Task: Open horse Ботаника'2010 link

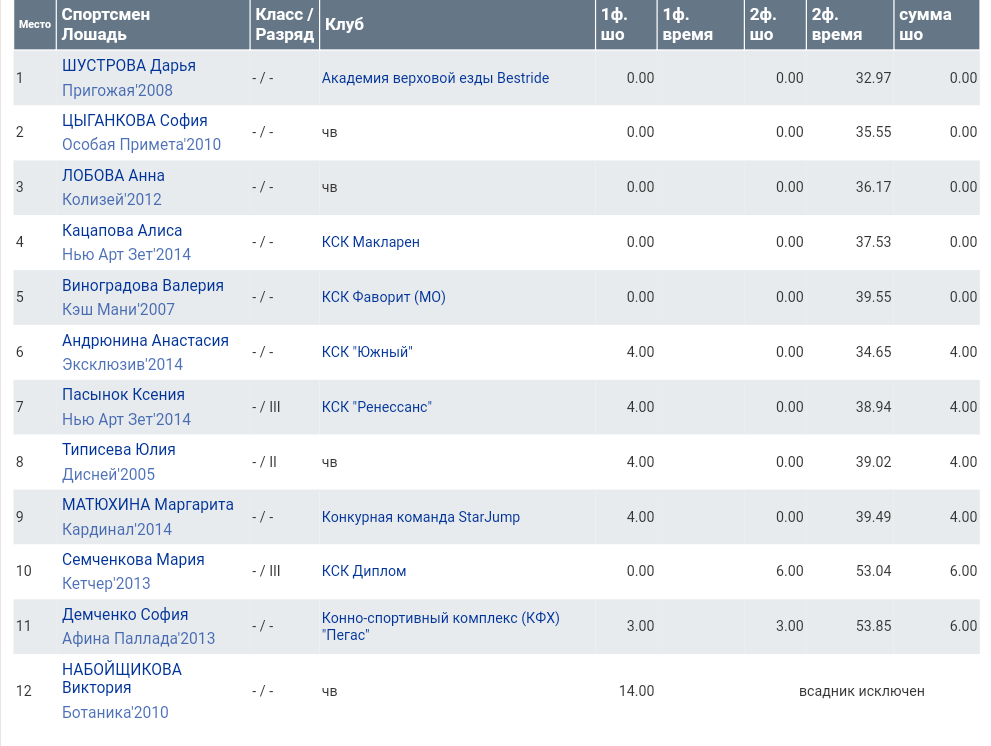Action: coord(115,713)
